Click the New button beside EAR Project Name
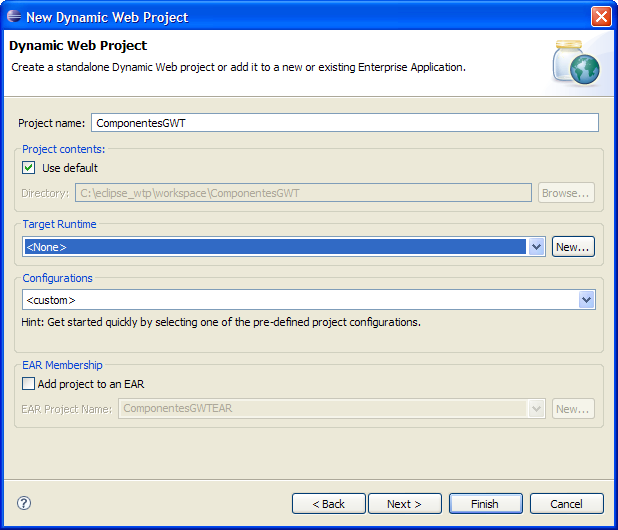 573,409
